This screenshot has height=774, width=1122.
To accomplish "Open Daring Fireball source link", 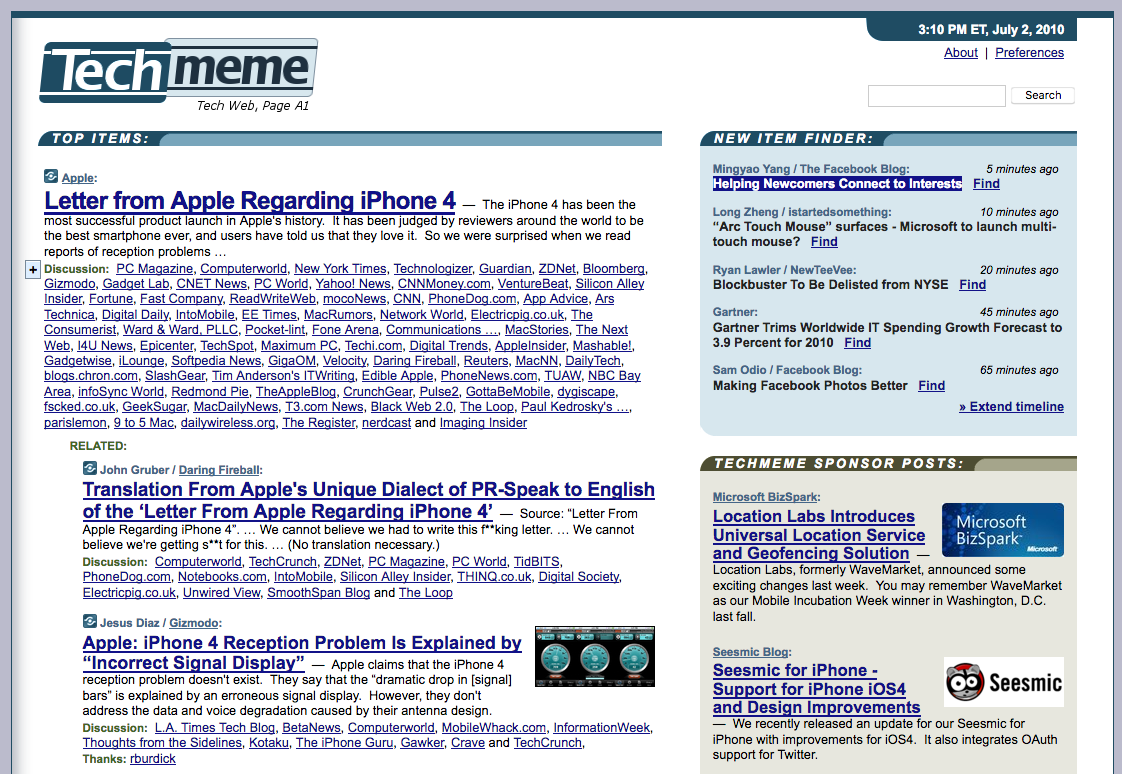I will click(x=219, y=470).
